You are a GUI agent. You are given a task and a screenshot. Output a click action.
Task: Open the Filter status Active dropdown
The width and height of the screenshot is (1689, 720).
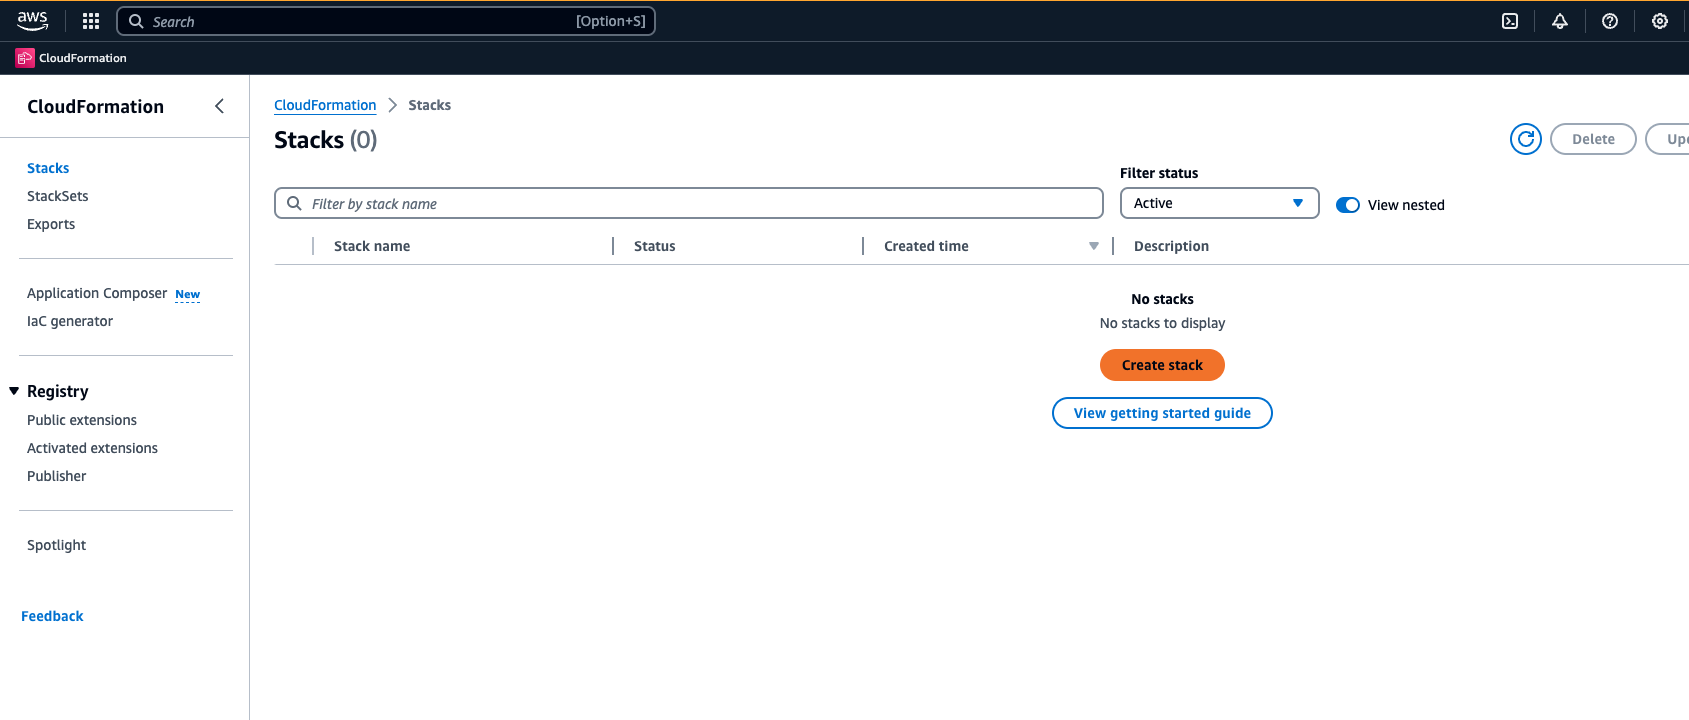point(1219,203)
